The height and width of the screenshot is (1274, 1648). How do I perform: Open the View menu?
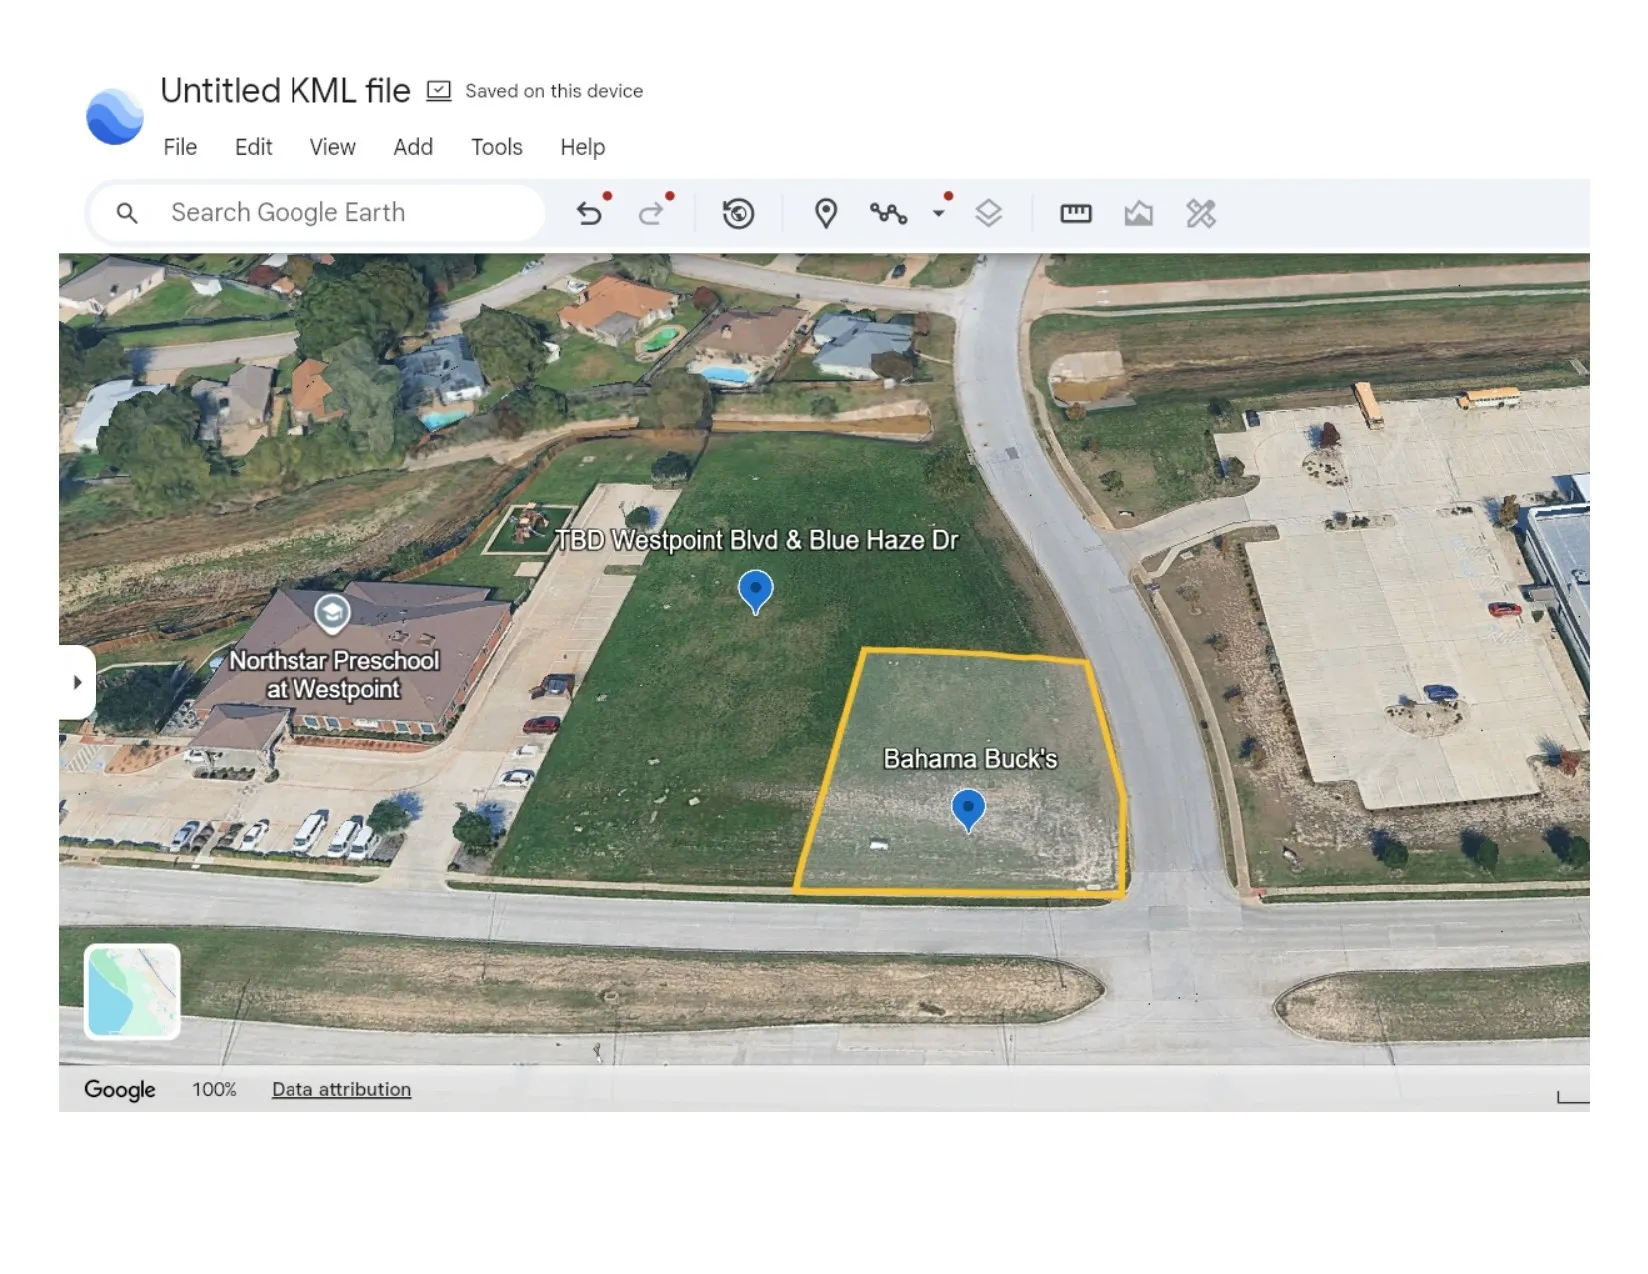point(332,147)
